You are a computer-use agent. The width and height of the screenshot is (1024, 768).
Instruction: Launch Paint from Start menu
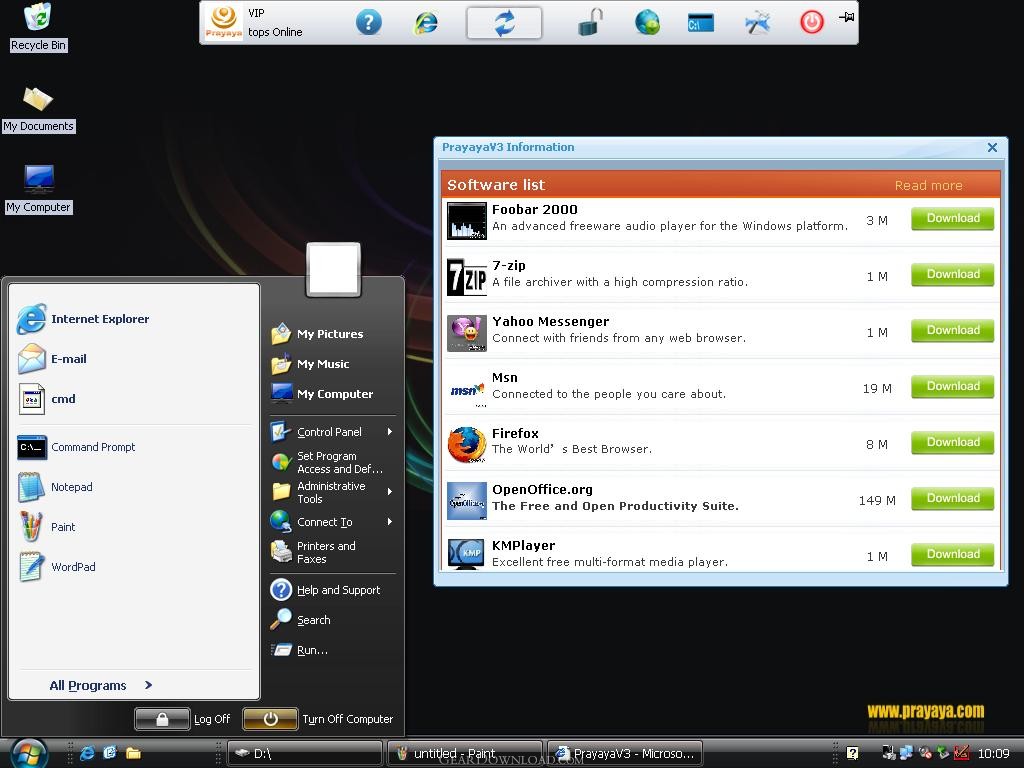click(x=47, y=527)
